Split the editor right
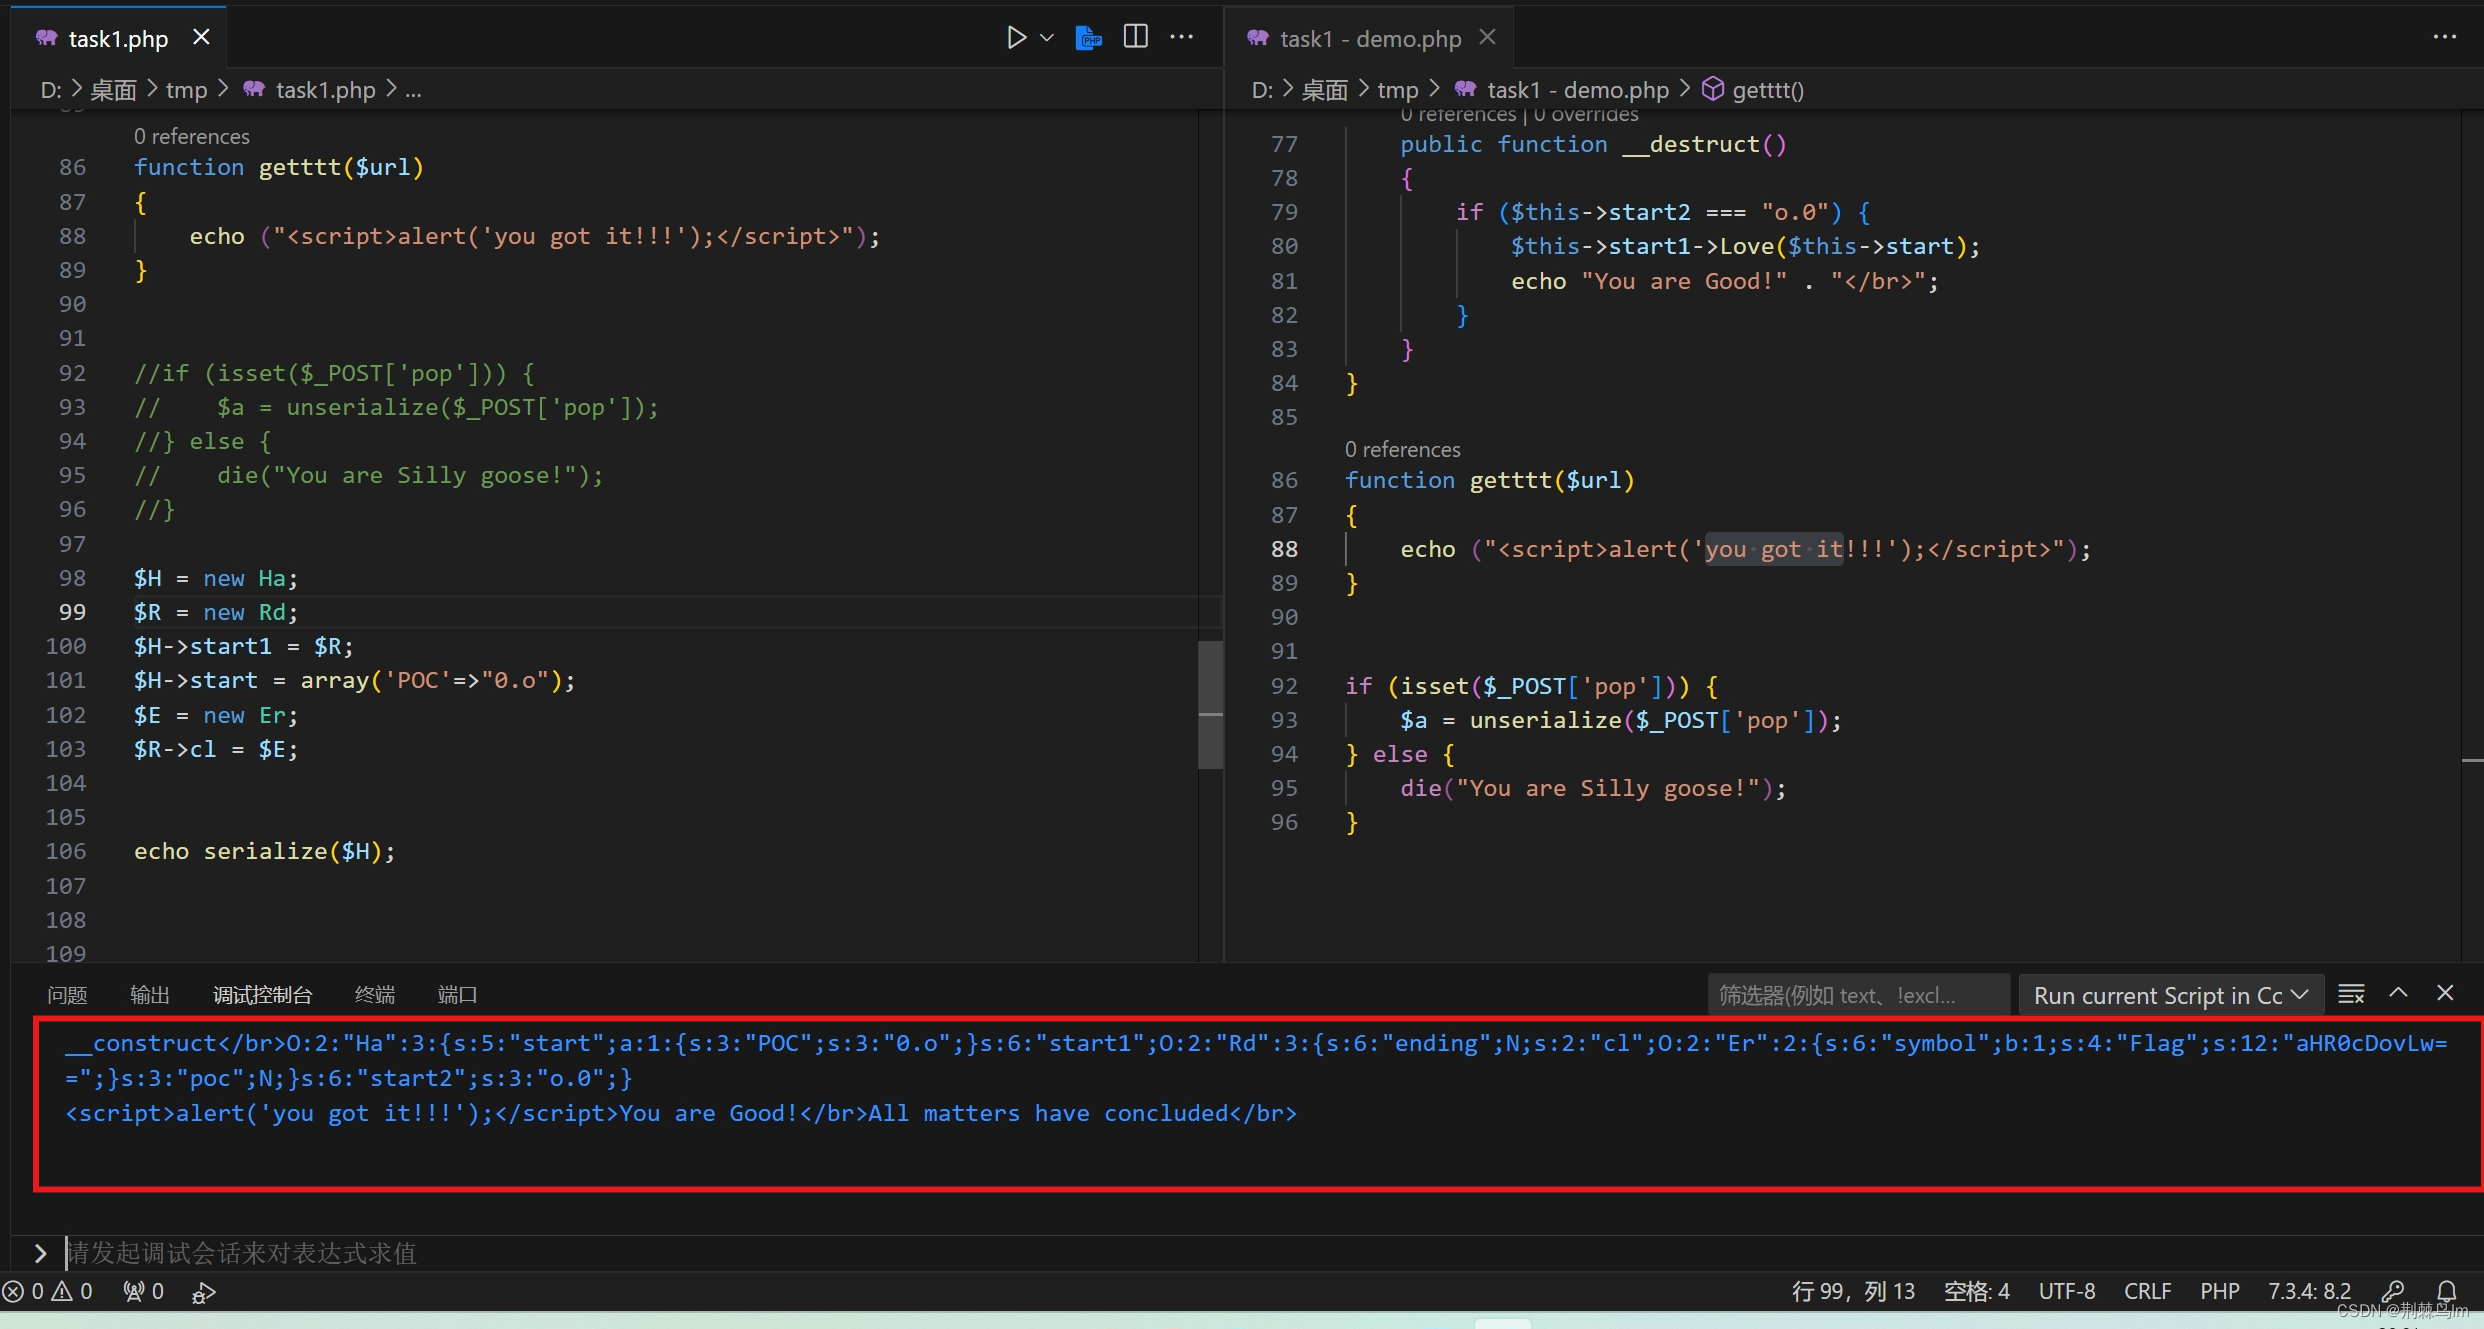 (x=1136, y=37)
